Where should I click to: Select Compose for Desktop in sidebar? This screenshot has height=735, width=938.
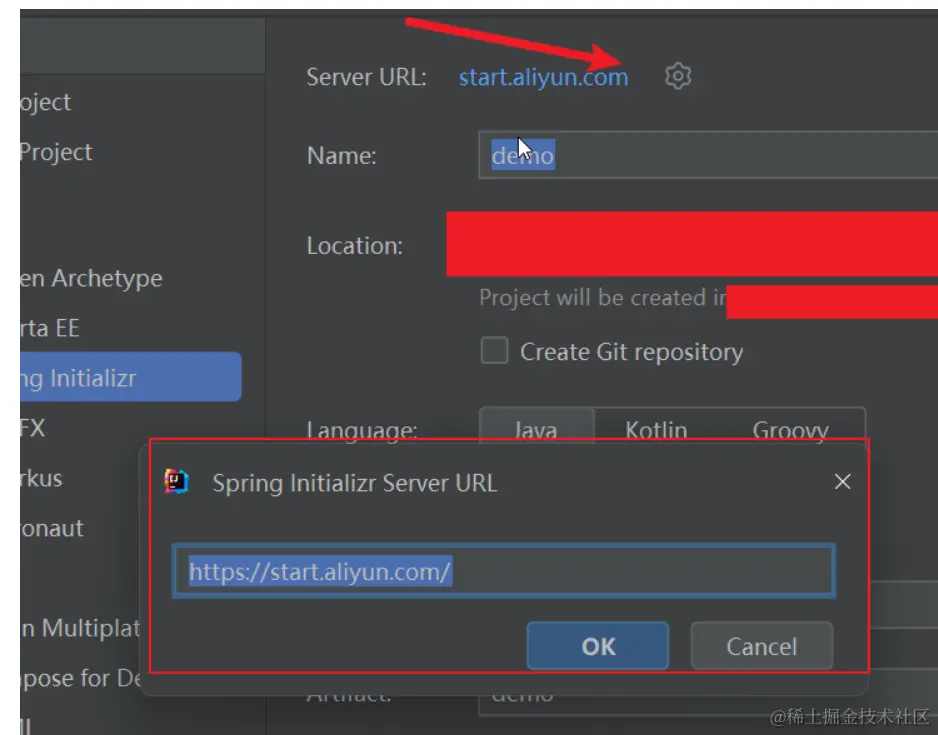[x=81, y=678]
